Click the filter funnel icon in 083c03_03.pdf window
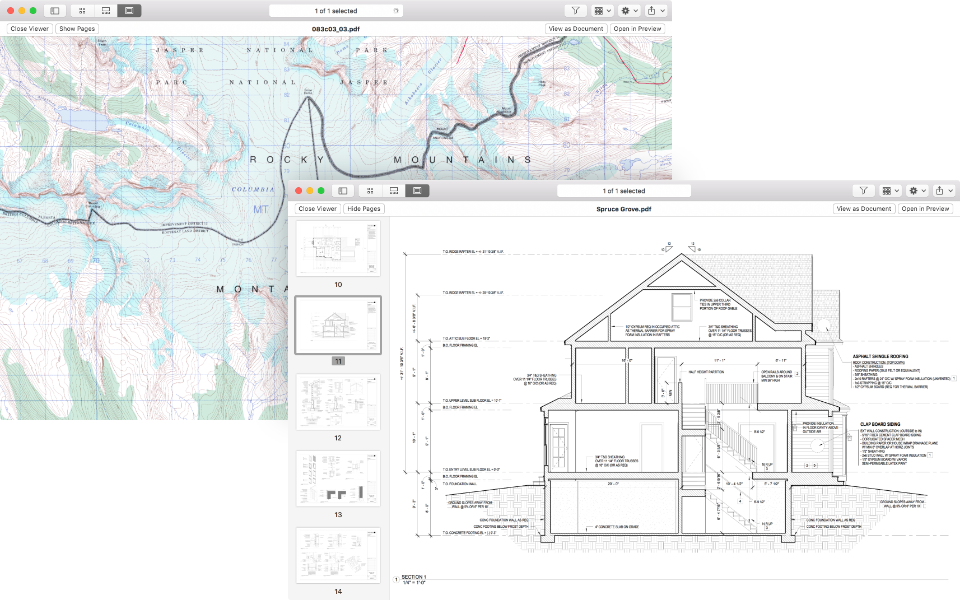960x600 pixels. pyautogui.click(x=576, y=10)
